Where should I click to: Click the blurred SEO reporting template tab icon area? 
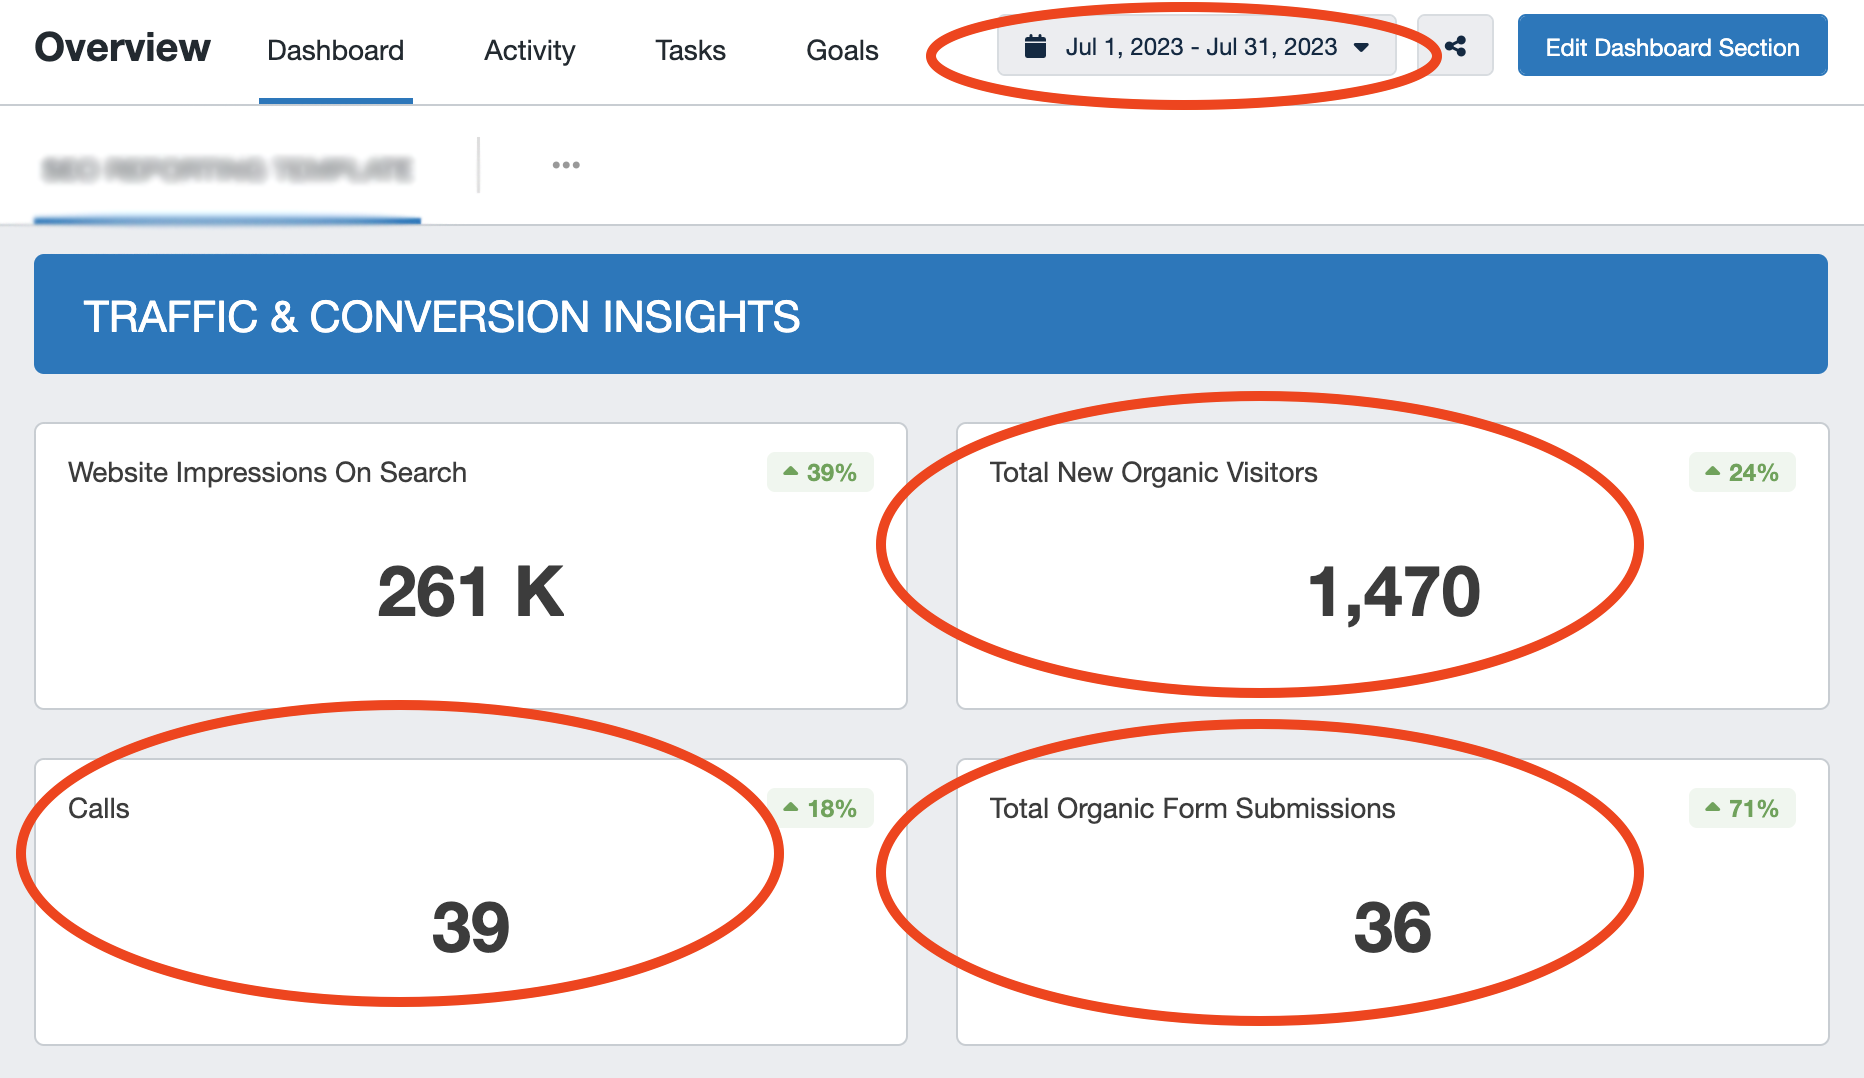coord(225,165)
